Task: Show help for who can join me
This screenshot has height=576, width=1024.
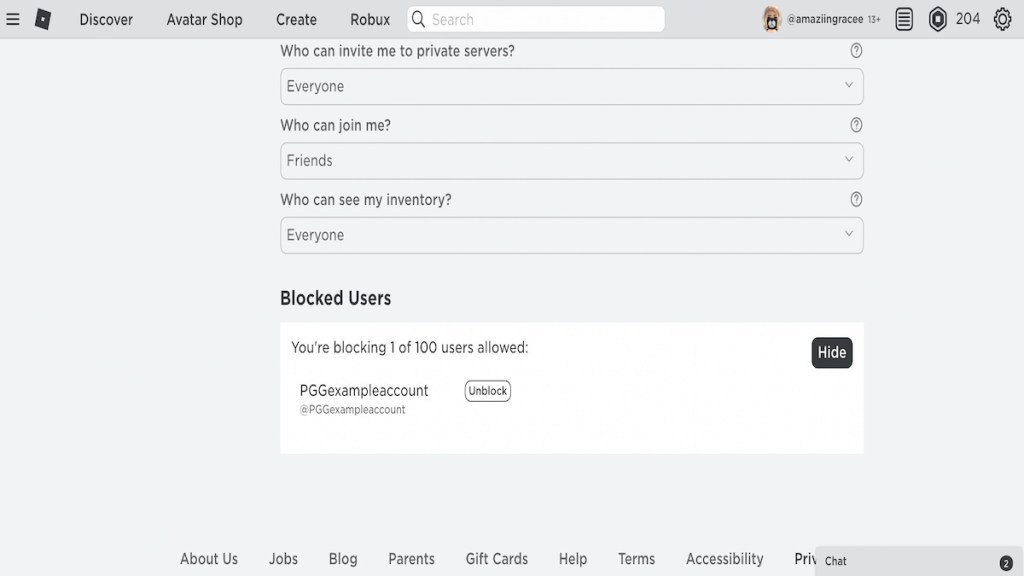Action: coord(856,125)
